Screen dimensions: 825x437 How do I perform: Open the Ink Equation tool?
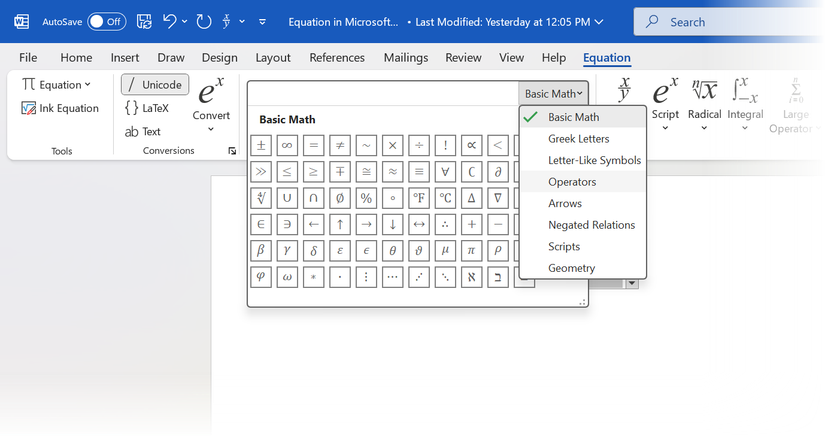(x=61, y=108)
